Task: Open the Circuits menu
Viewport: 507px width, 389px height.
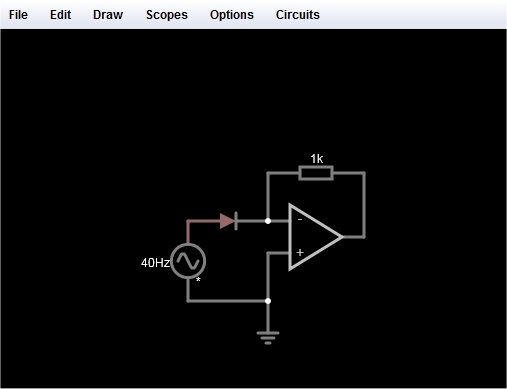Action: tap(298, 15)
